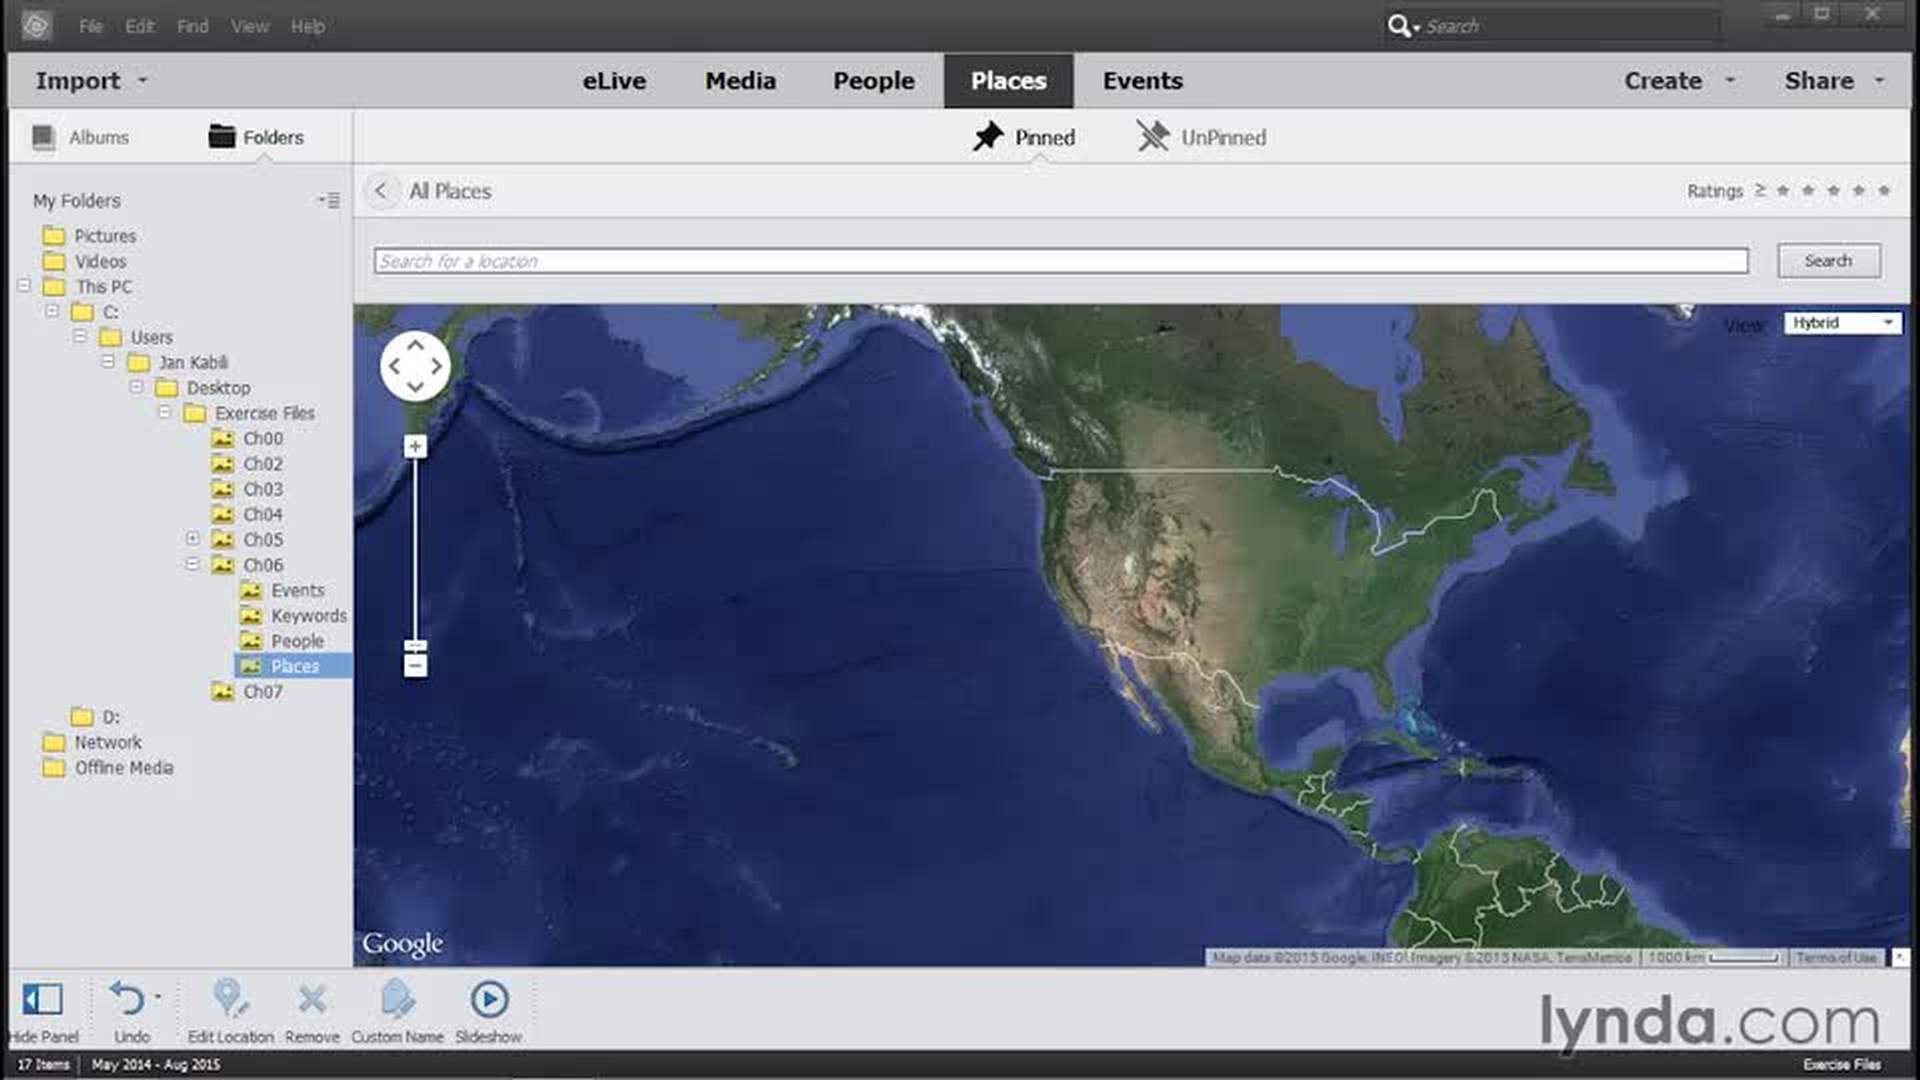
Task: Open the Events tab
Action: point(1142,81)
